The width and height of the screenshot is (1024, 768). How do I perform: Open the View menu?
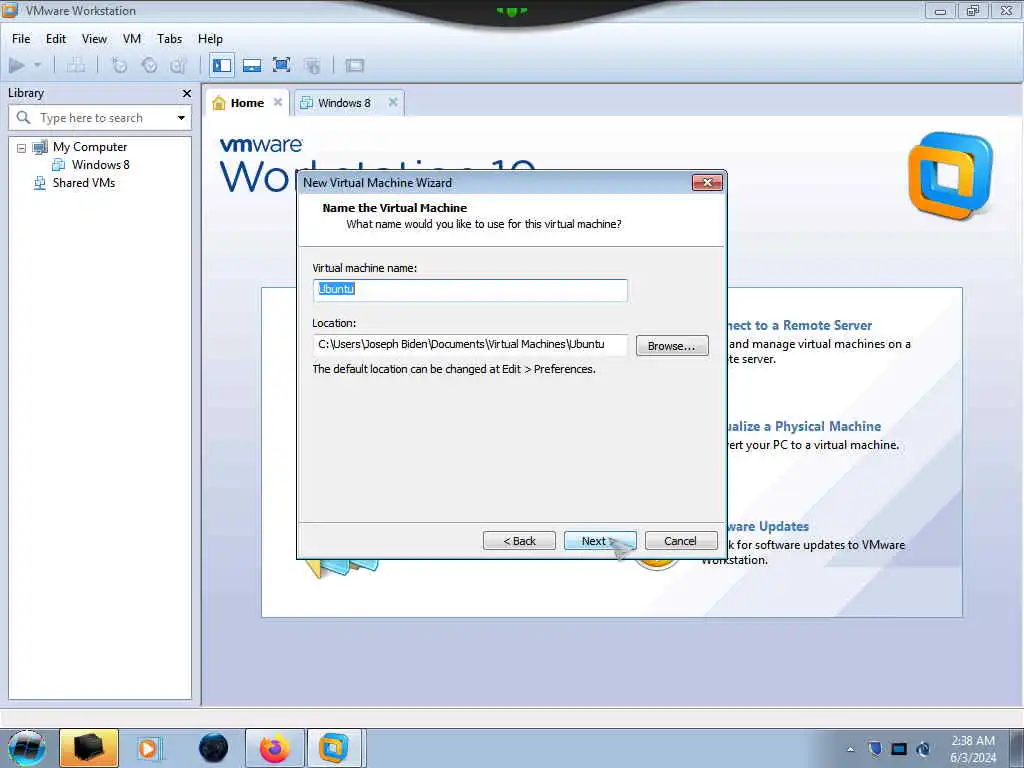[x=94, y=39]
